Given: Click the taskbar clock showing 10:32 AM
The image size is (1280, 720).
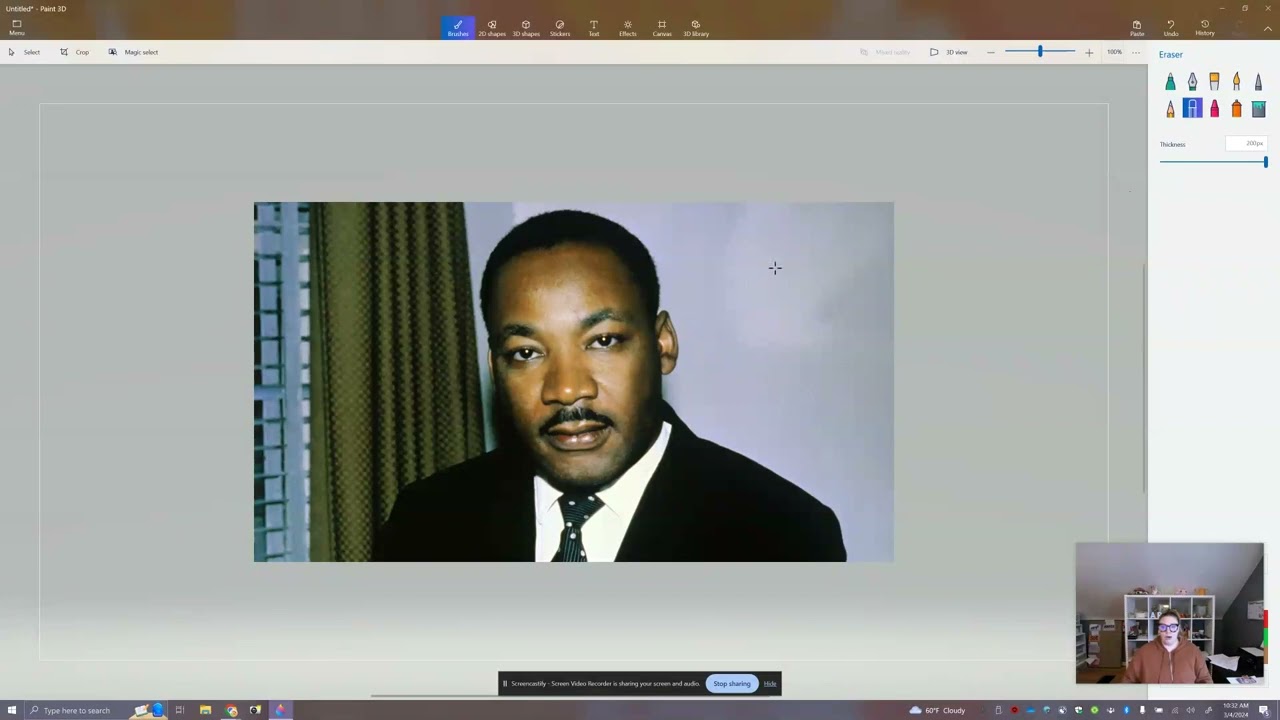Looking at the screenshot, I should pos(1235,710).
